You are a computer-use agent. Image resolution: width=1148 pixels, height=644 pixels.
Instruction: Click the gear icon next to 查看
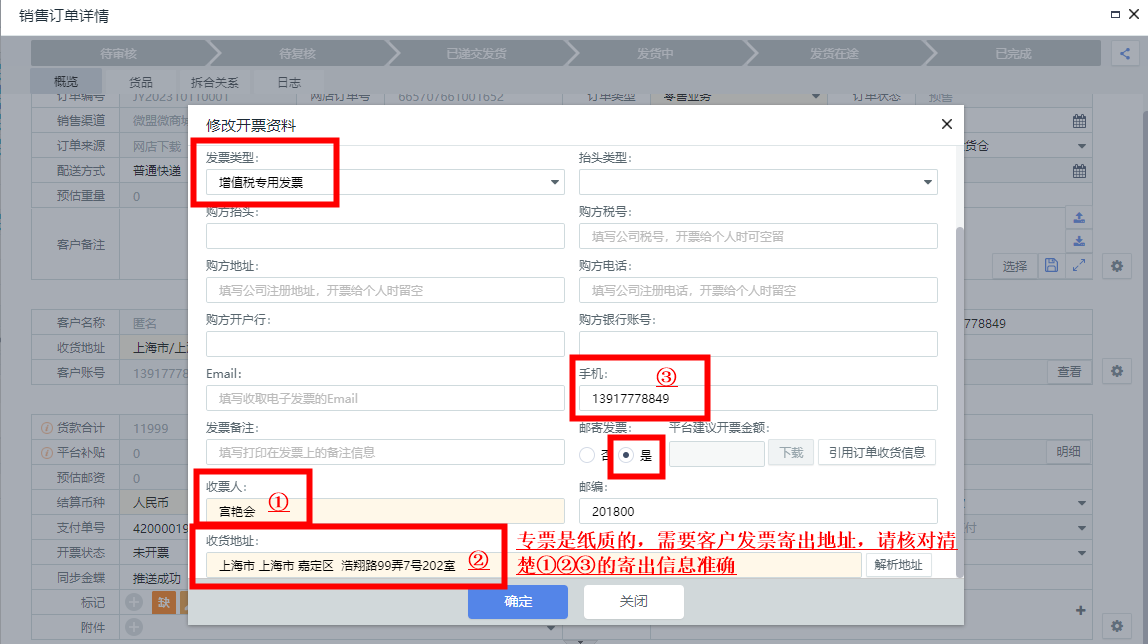click(1117, 371)
